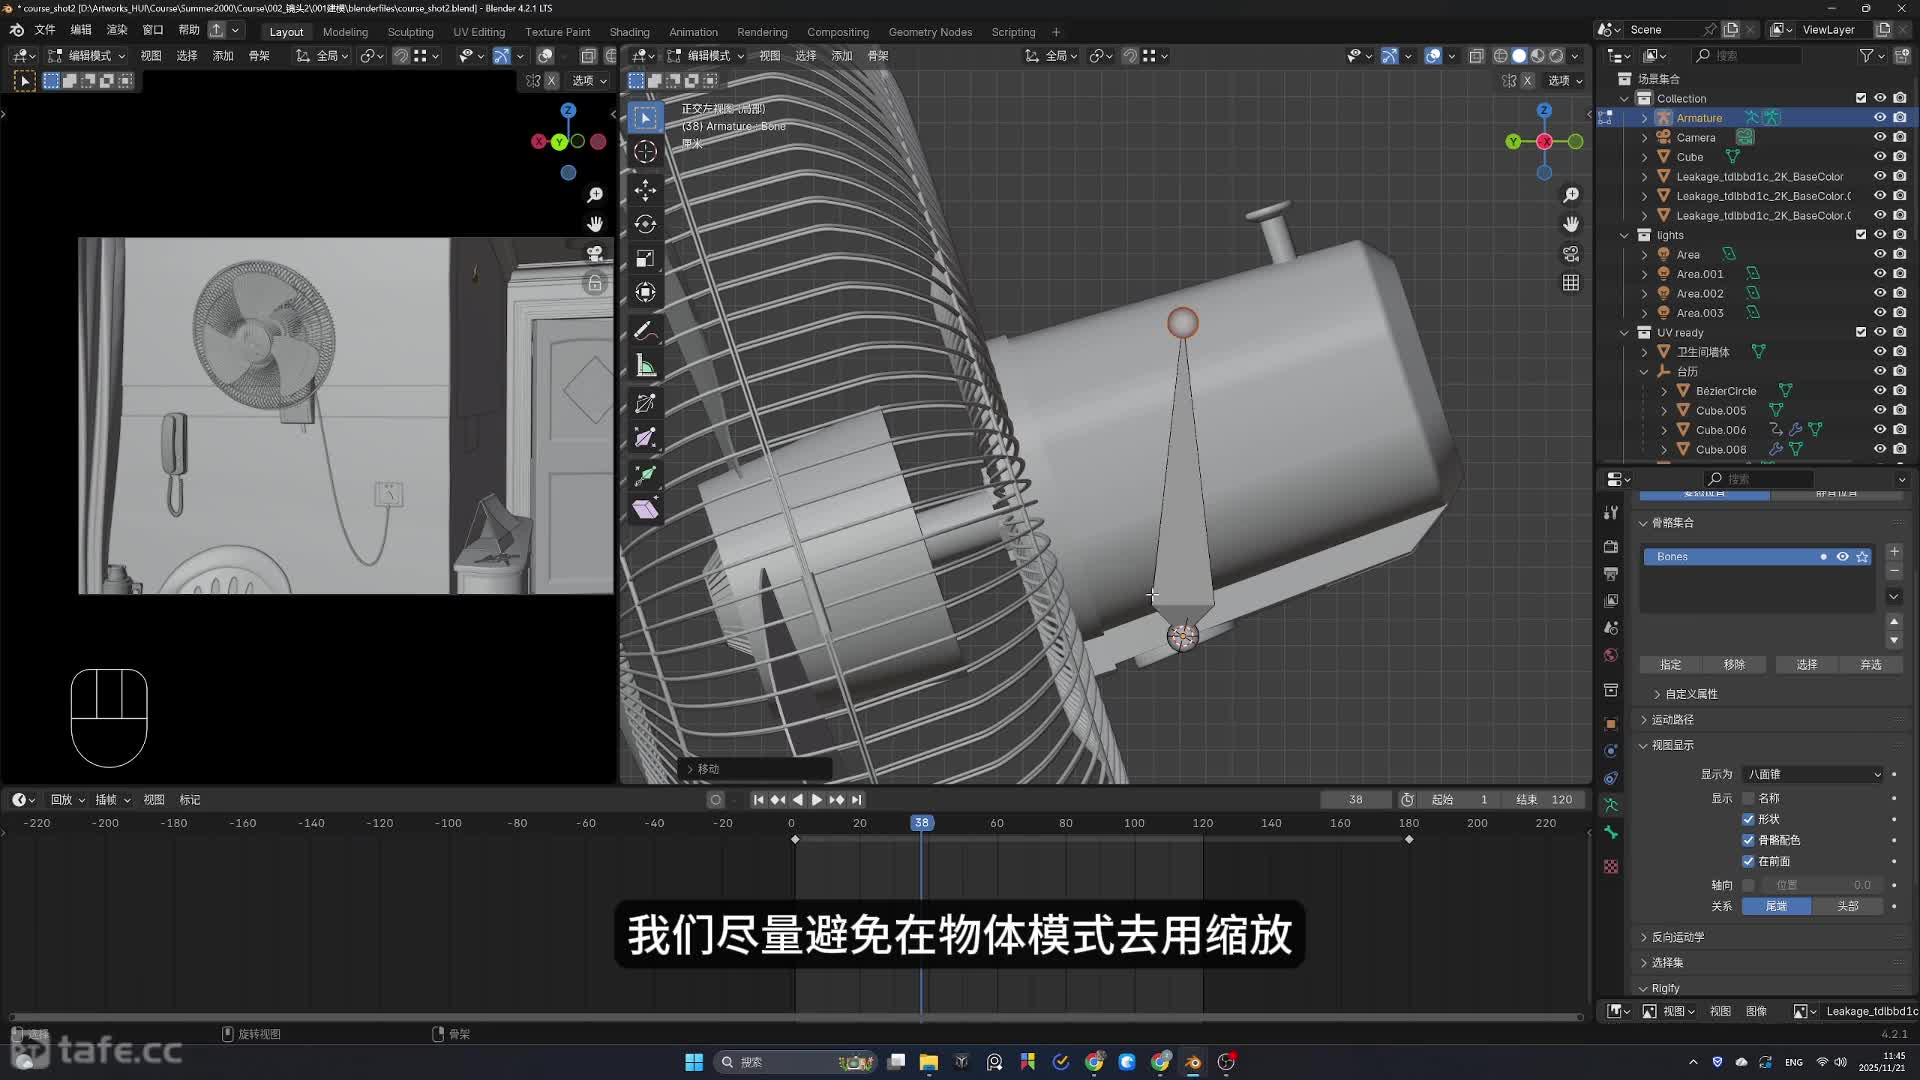Select the Move tool in toolbar

click(x=645, y=189)
